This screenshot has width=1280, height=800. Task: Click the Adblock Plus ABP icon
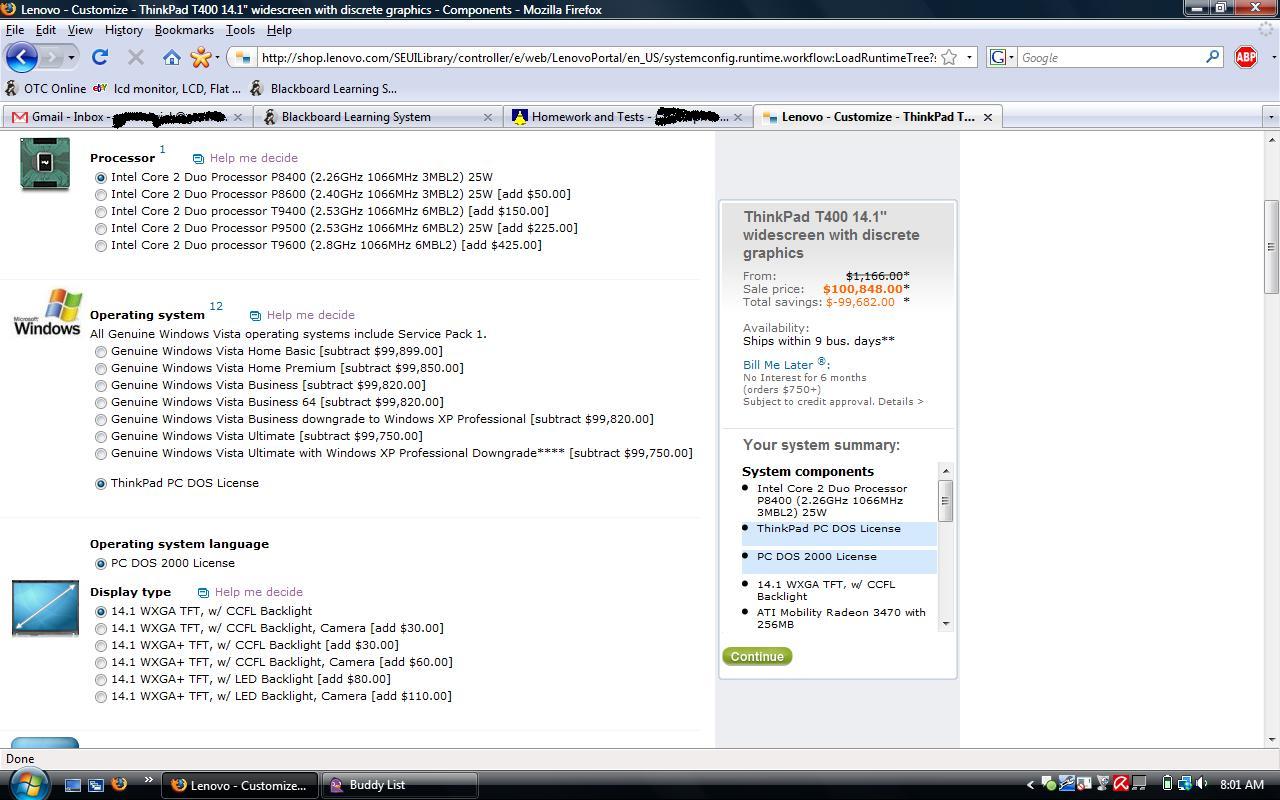[1245, 57]
